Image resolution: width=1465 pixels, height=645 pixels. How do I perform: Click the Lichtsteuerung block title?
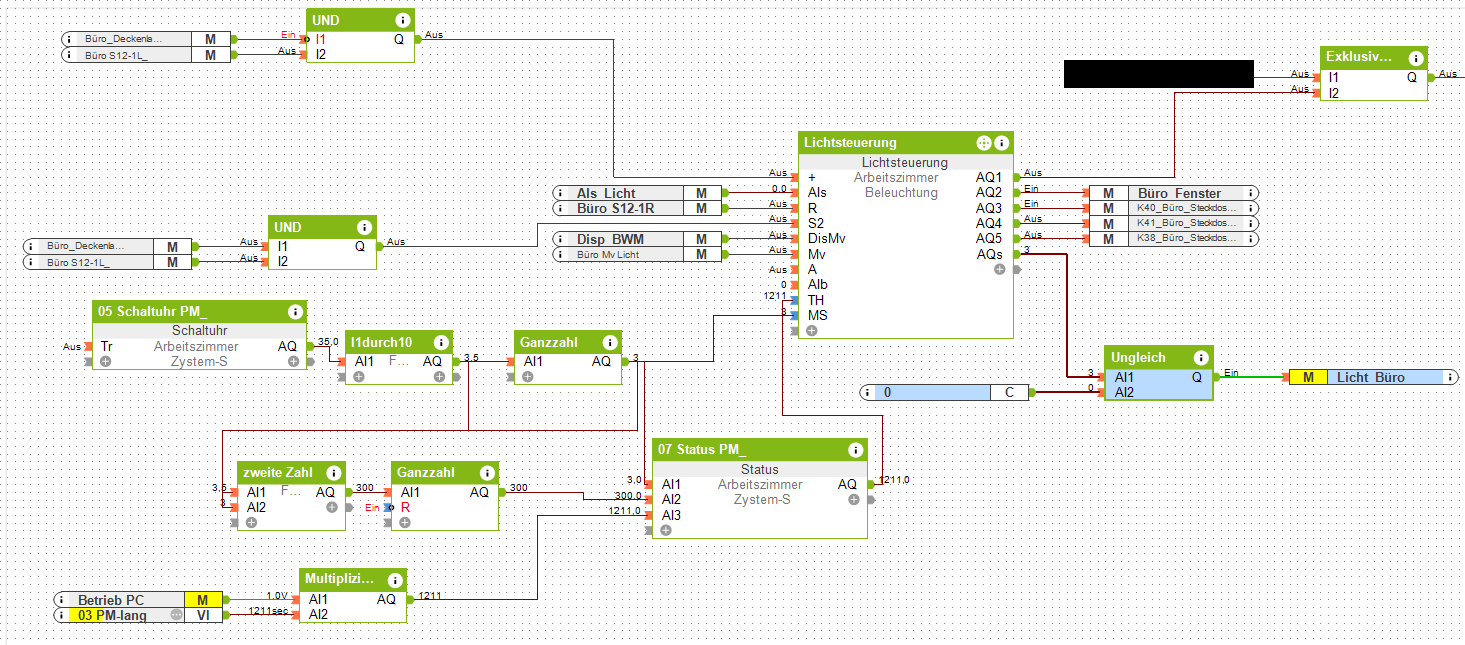850,143
